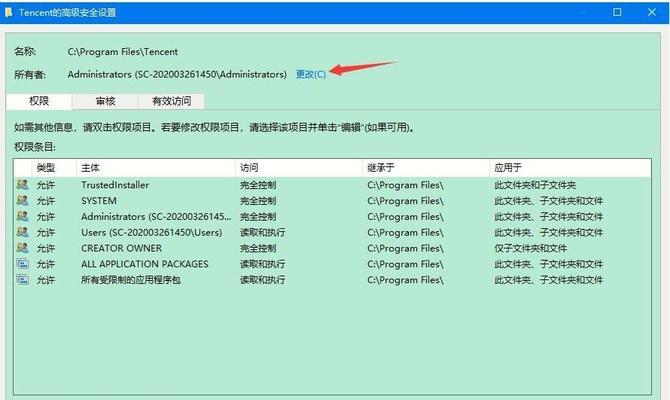Click 读取和执行 in the Users row
Image resolution: width=670 pixels, height=400 pixels.
(262, 232)
